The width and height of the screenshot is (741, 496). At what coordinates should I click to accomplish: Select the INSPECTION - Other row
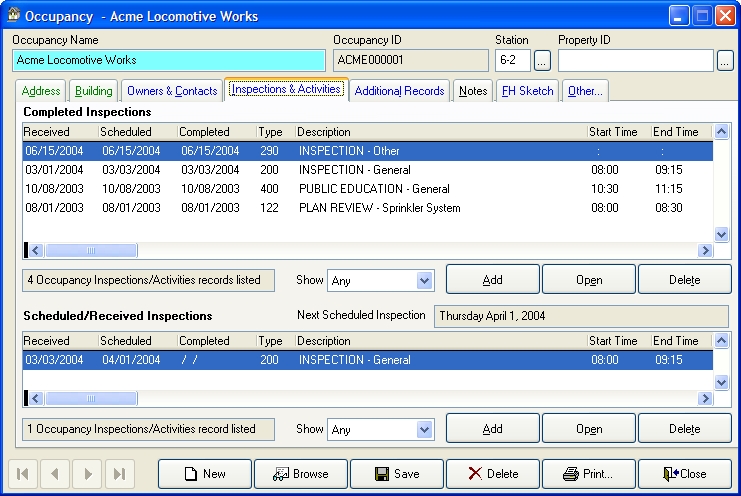point(368,151)
